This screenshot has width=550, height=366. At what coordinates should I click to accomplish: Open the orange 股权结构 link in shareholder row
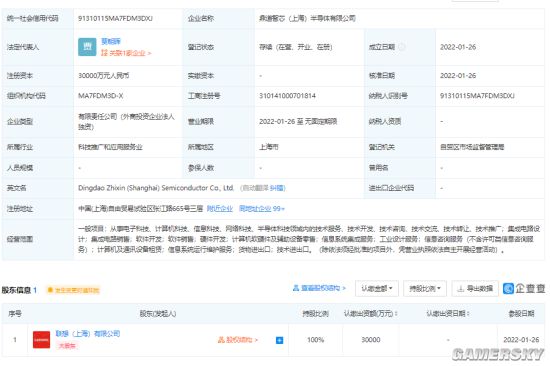coord(238,340)
